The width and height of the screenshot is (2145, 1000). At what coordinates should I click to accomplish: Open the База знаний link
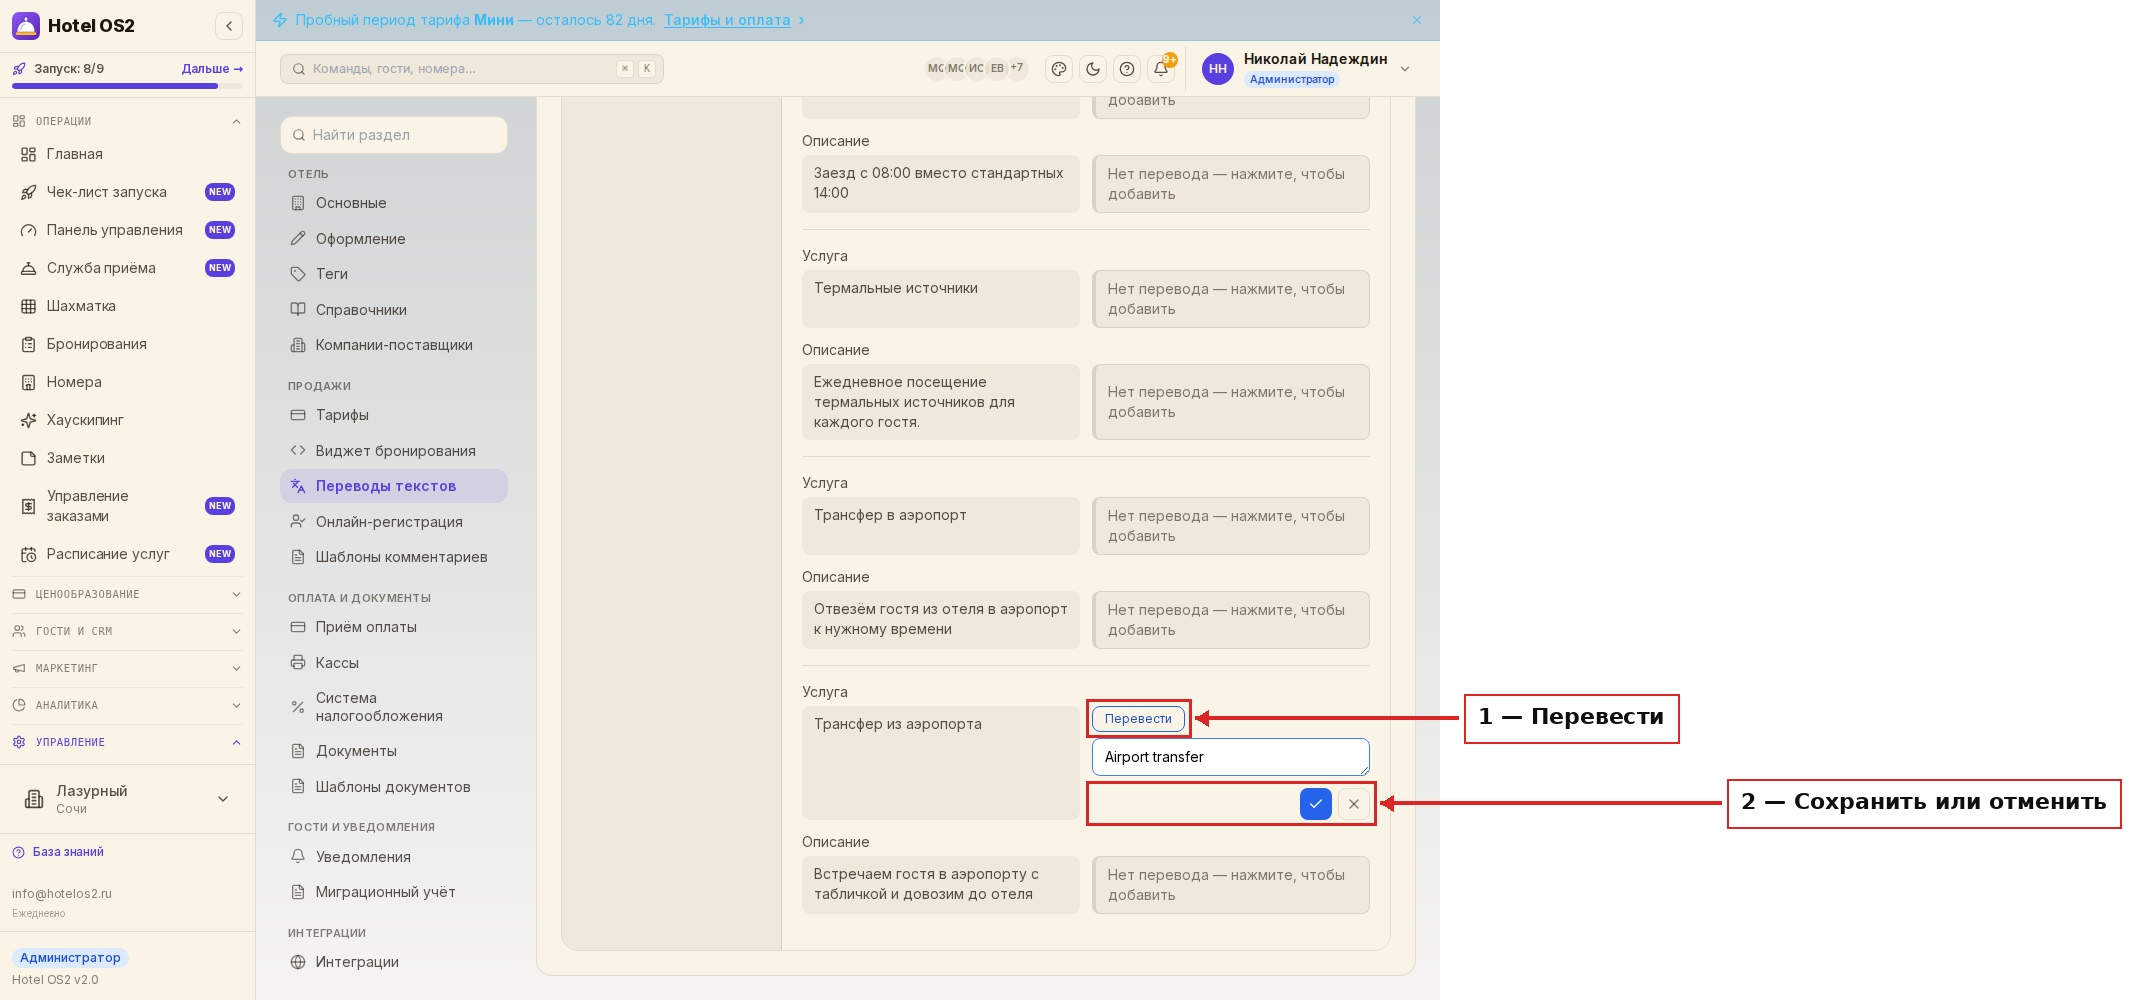pos(58,852)
